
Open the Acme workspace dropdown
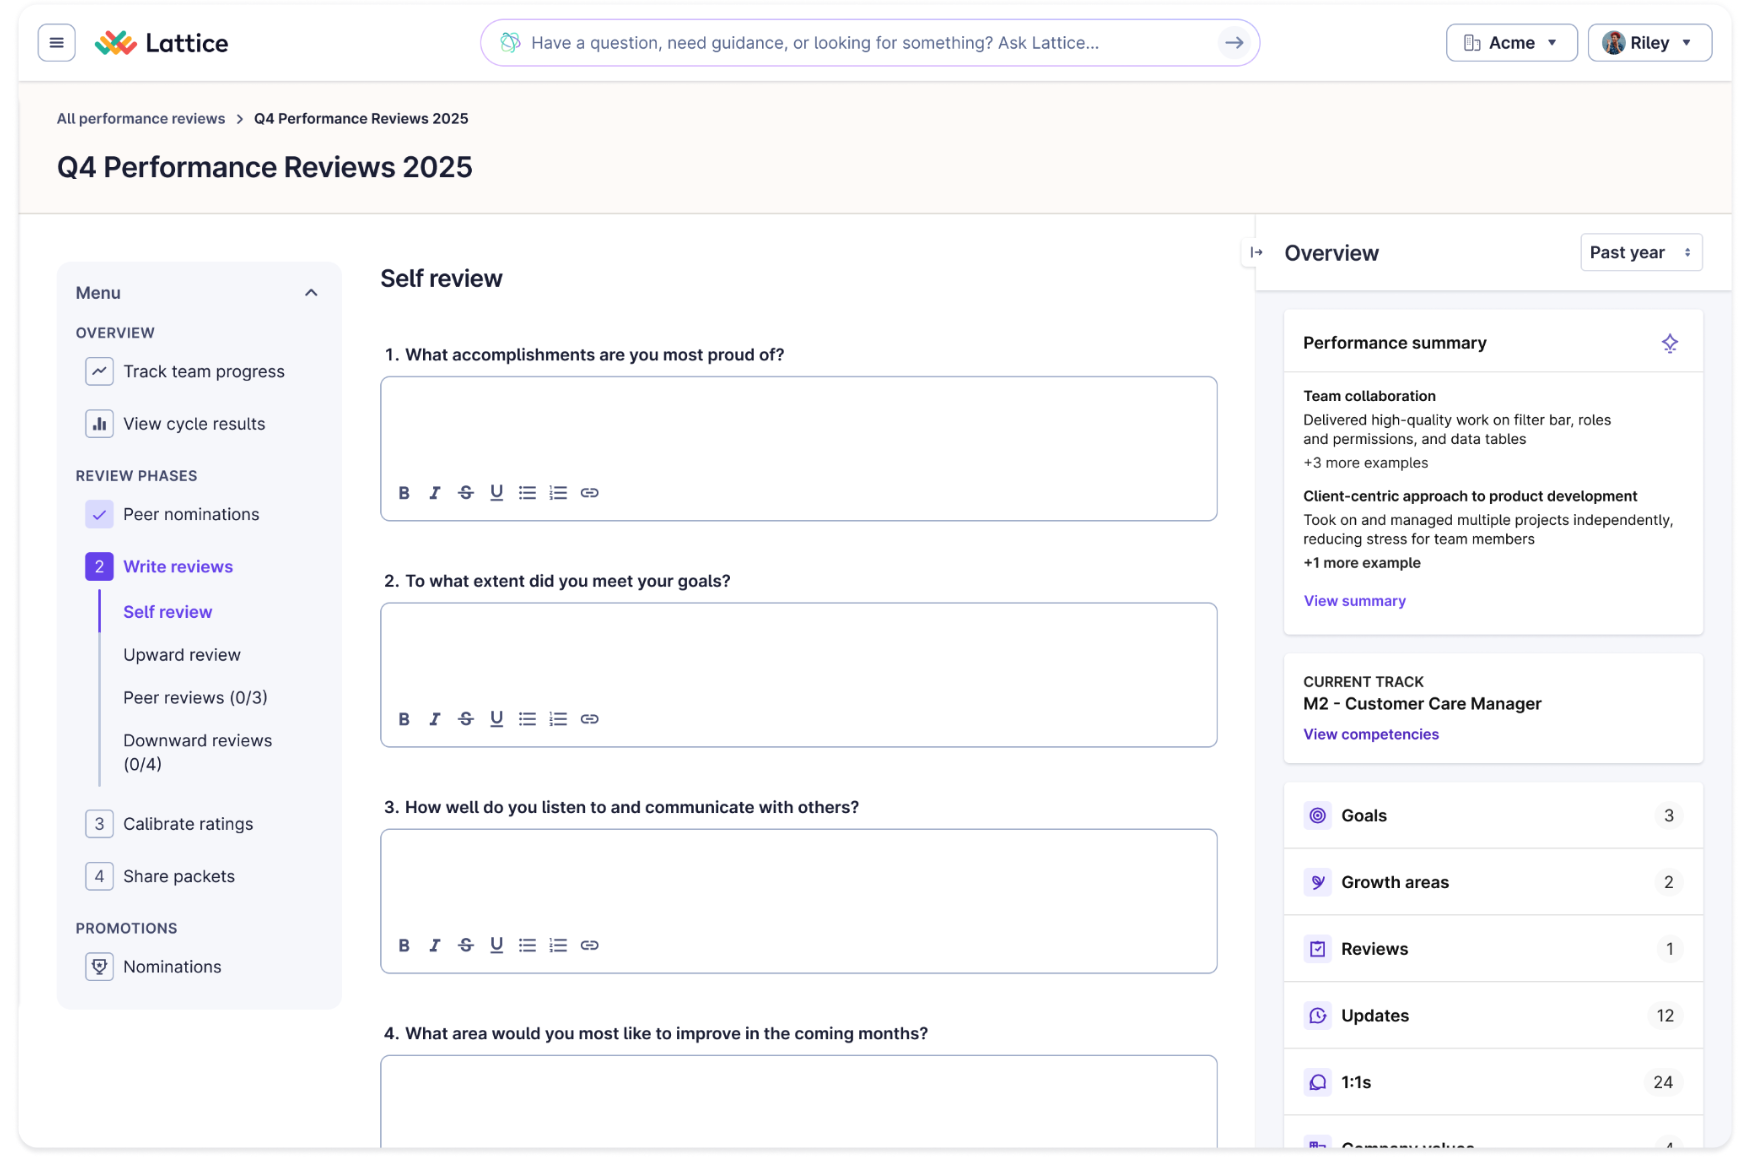coord(1510,43)
